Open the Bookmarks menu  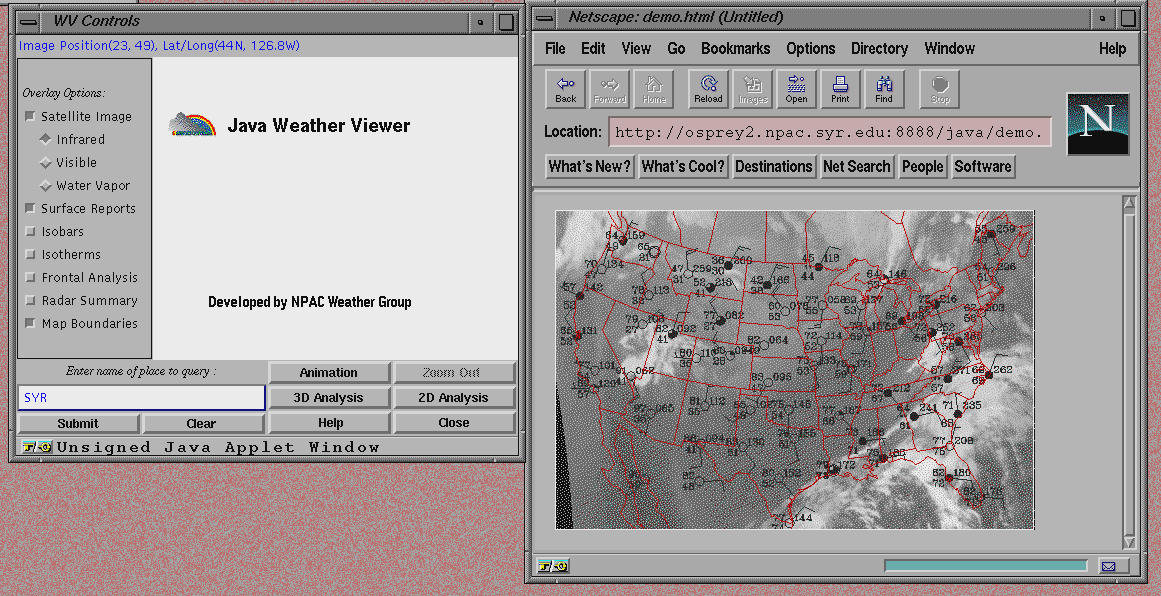[735, 49]
